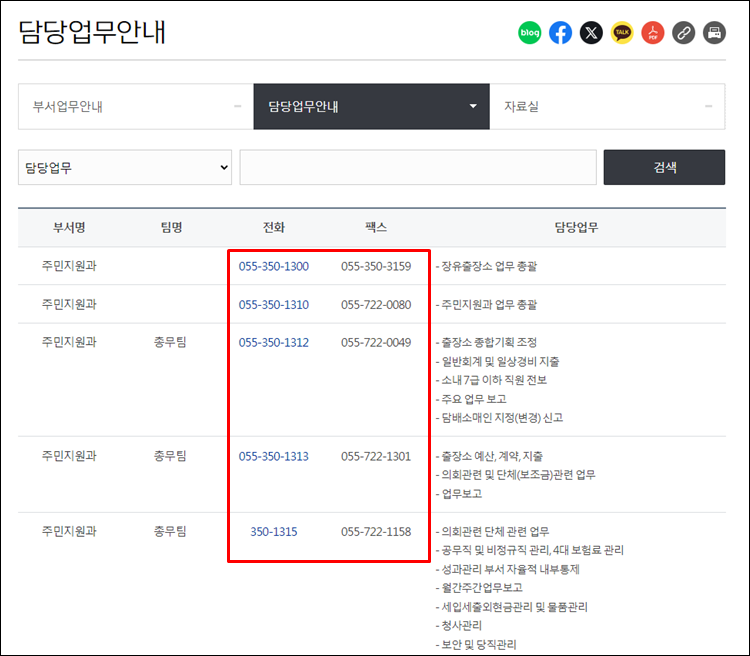
Task: Copy page link icon
Action: (x=684, y=33)
